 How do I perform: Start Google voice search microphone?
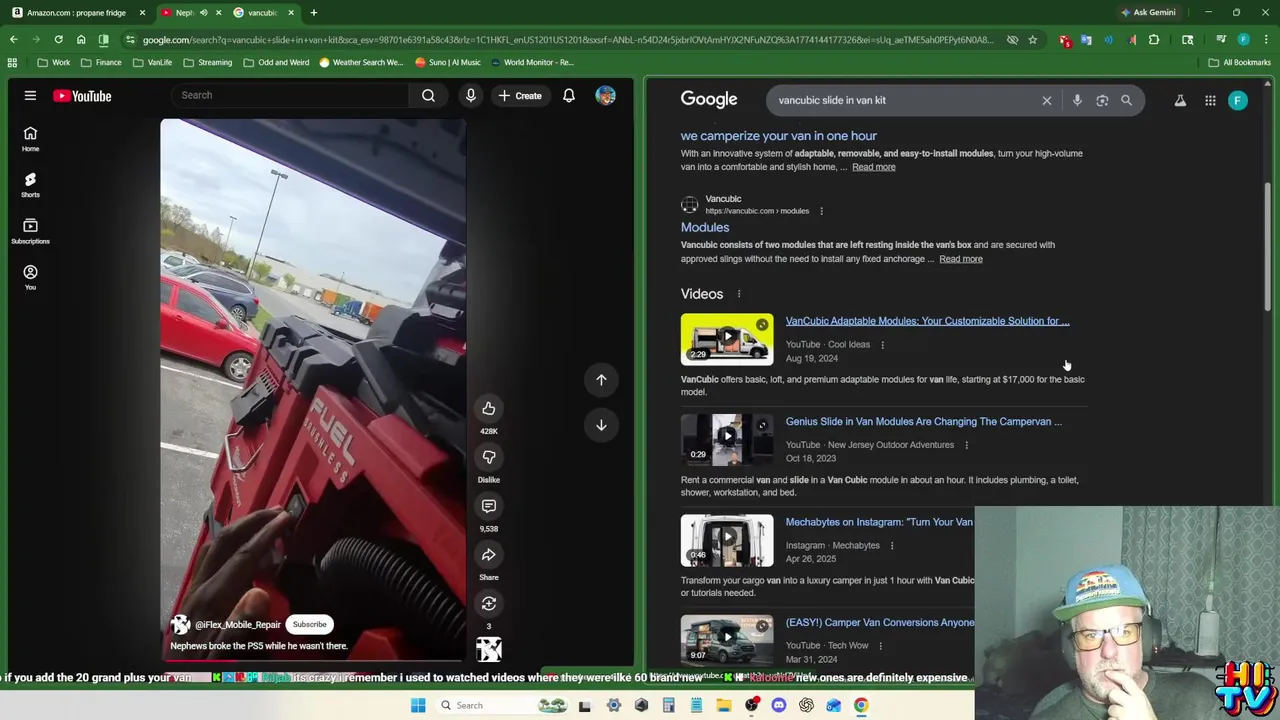click(1077, 100)
